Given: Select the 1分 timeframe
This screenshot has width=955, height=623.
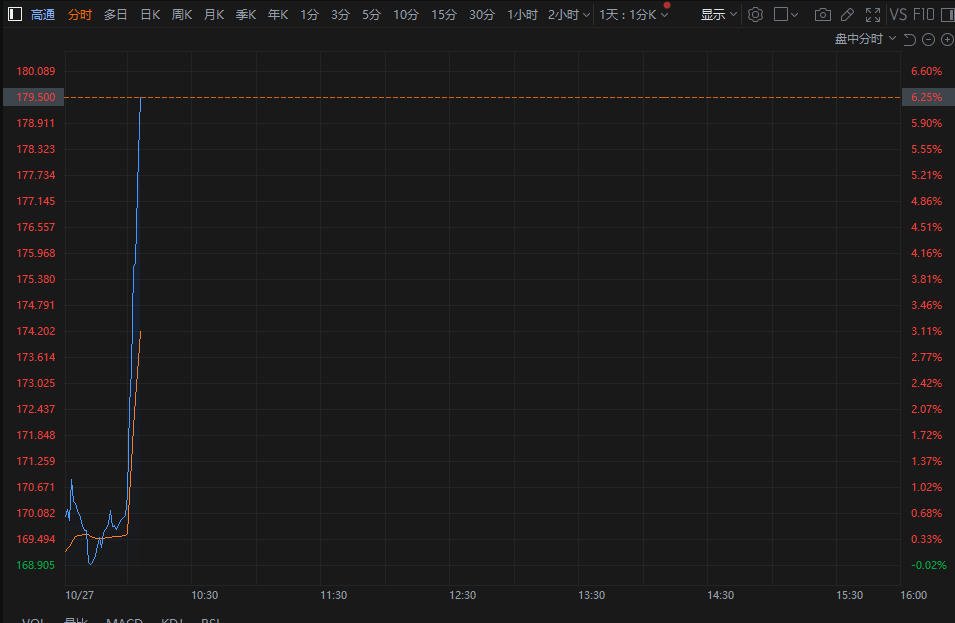Looking at the screenshot, I should 309,14.
